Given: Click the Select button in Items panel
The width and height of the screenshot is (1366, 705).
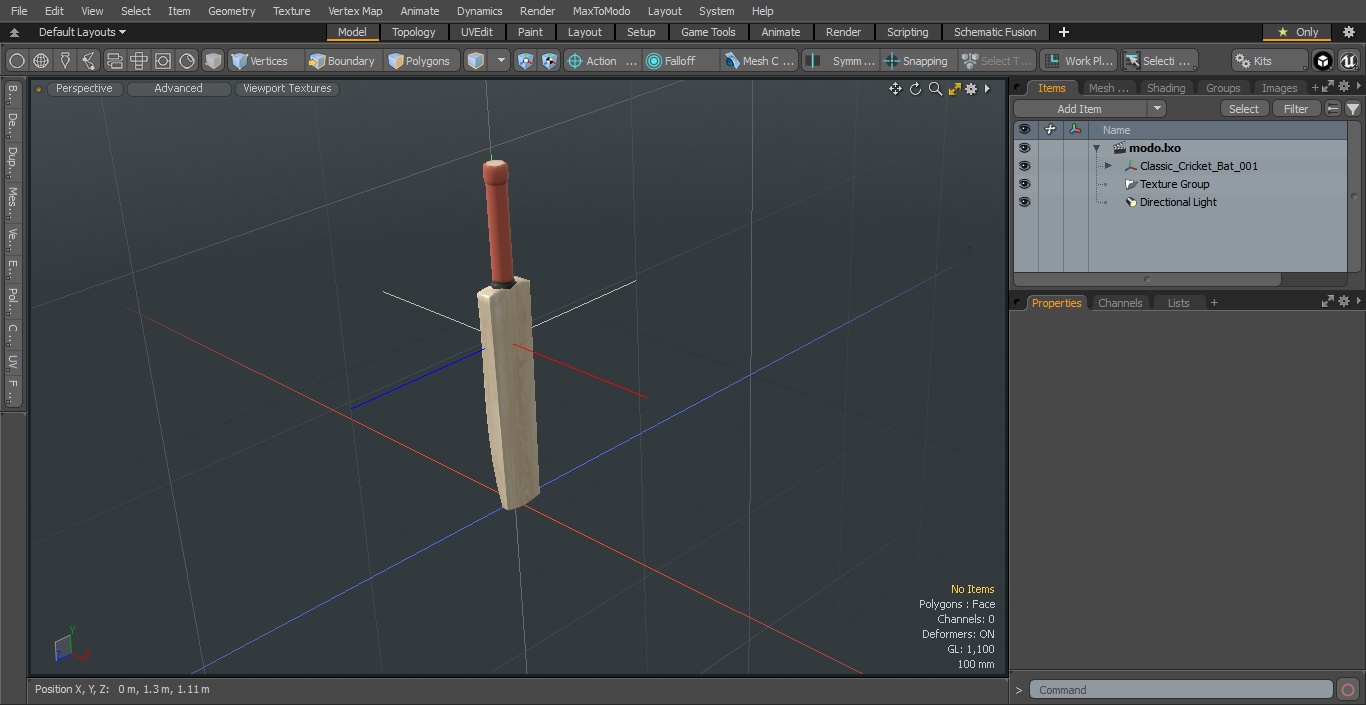Looking at the screenshot, I should click(x=1244, y=109).
